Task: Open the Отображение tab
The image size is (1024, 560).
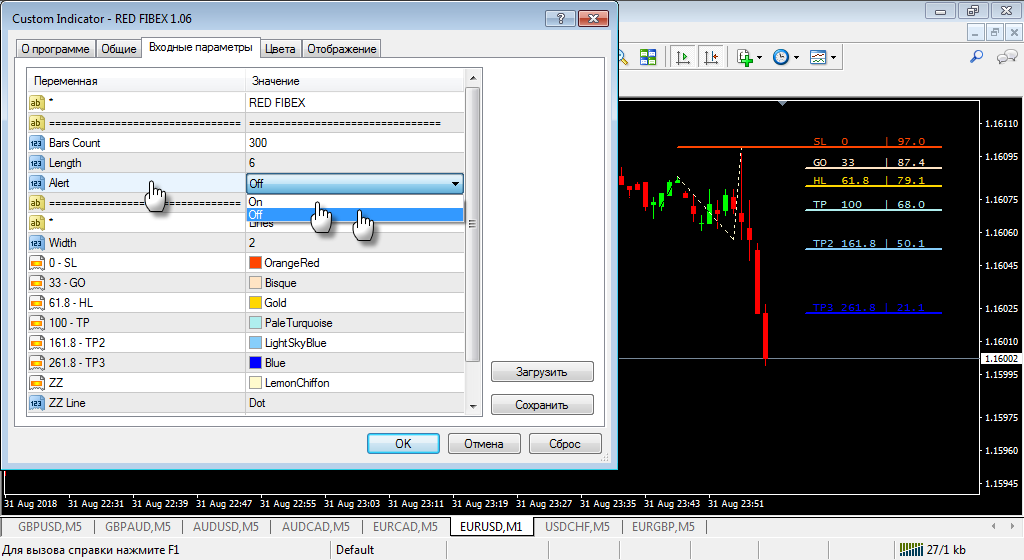Action: [342, 49]
